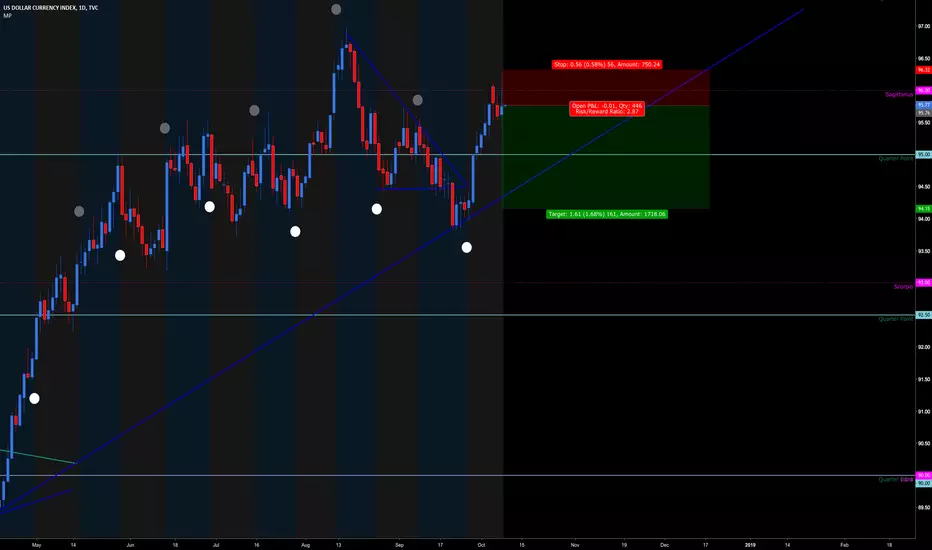Click the 91.00 price axis value
The width and height of the screenshot is (932, 550).
point(924,411)
